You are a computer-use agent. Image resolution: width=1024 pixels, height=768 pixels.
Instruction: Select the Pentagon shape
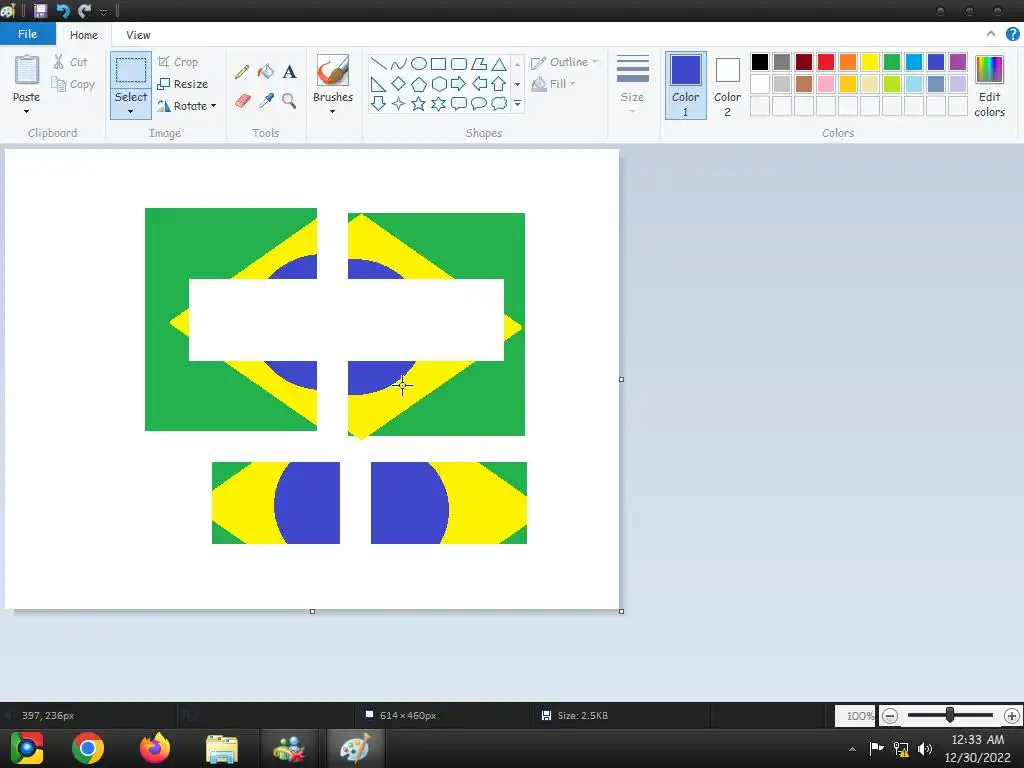(419, 84)
